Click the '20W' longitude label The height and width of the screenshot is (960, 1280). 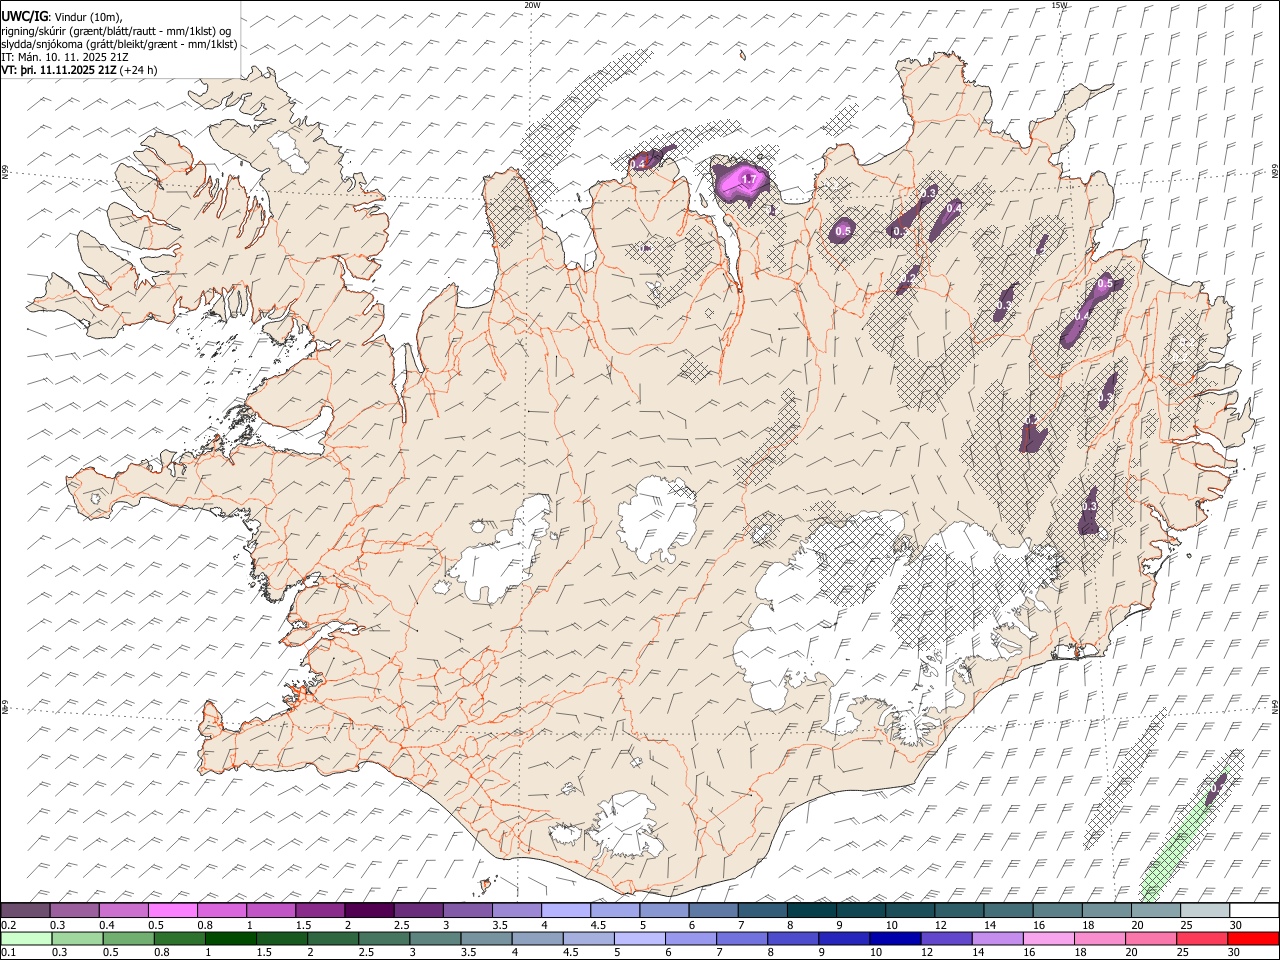533,5
